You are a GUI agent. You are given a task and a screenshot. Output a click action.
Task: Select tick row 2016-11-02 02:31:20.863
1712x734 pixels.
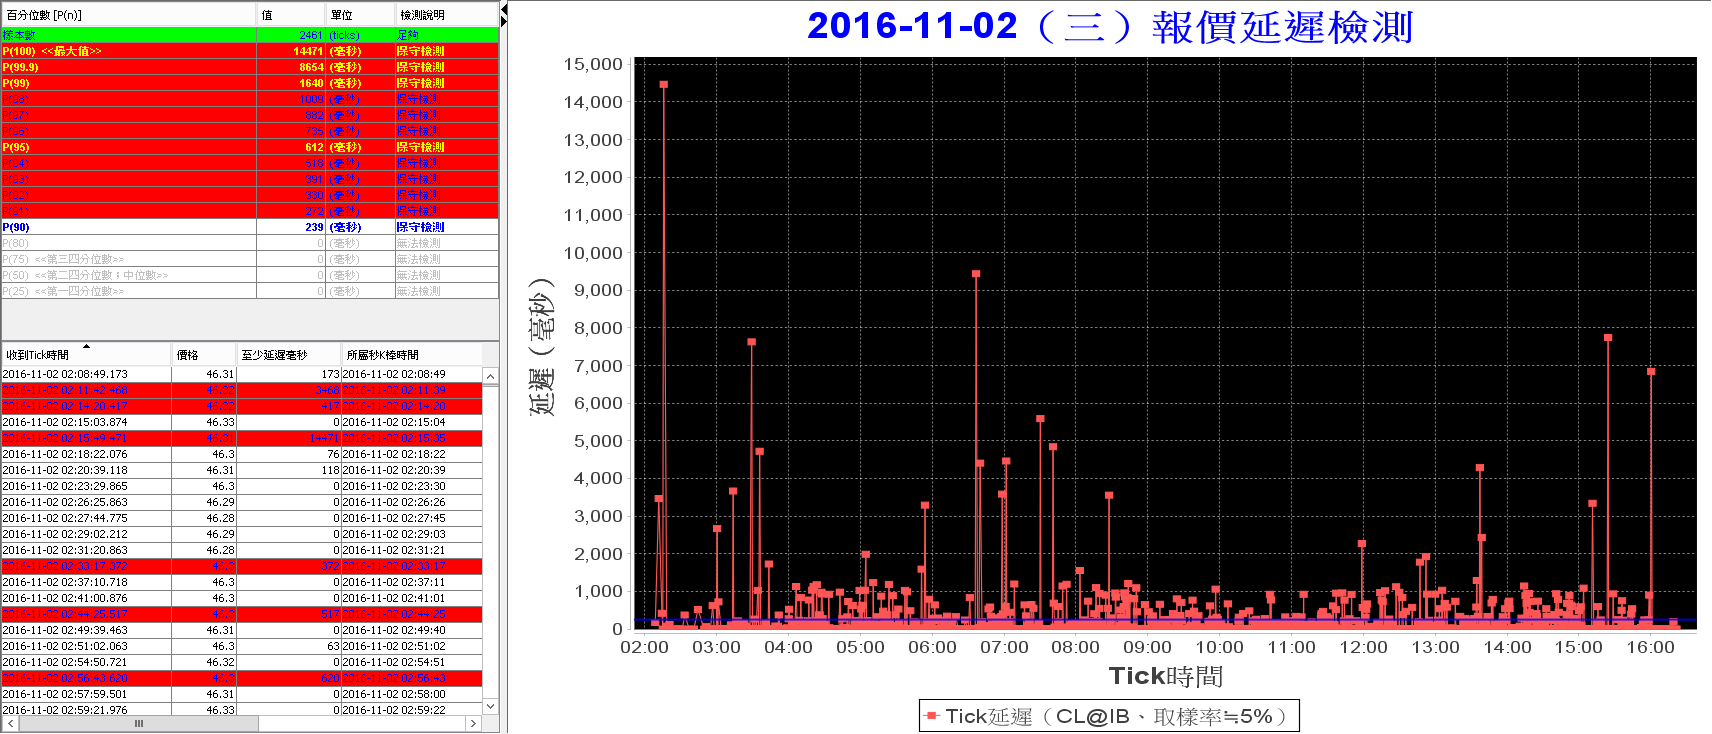pyautogui.click(x=242, y=550)
